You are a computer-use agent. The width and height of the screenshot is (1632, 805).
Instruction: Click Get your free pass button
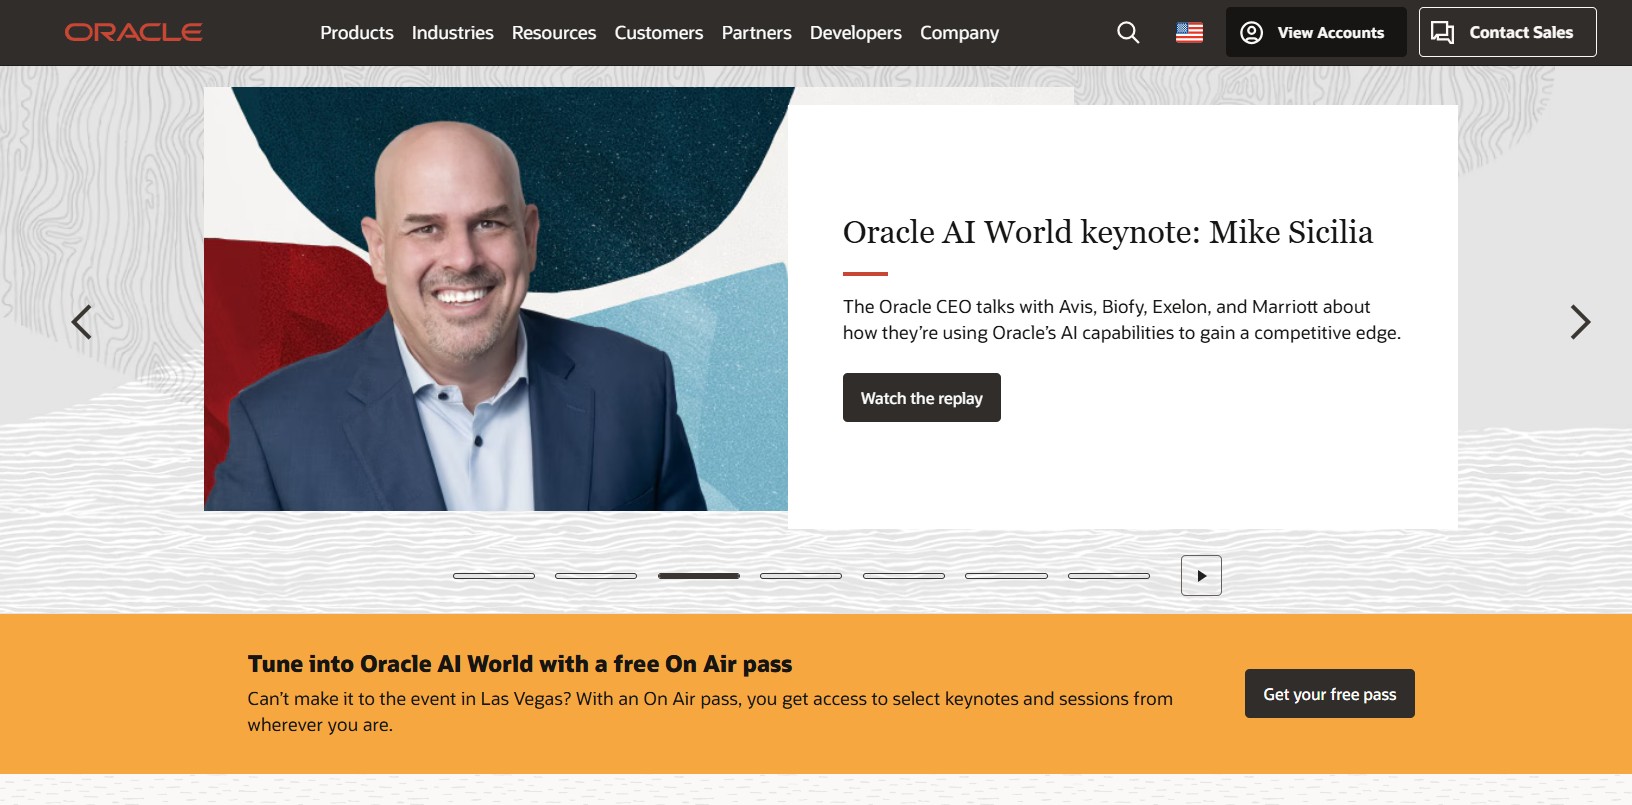click(1329, 694)
